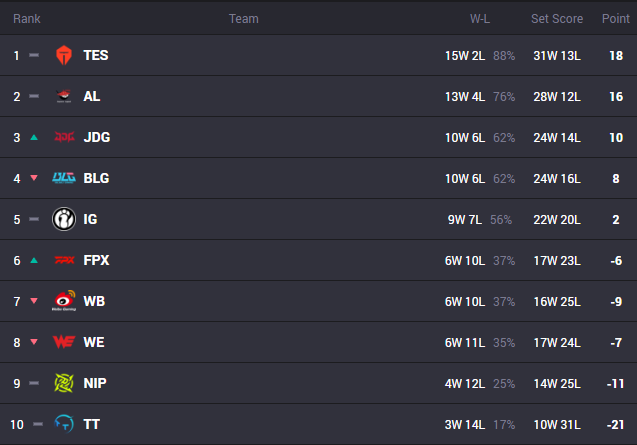Click JDG's green rank-up arrow
637x445 pixels.
[34, 137]
